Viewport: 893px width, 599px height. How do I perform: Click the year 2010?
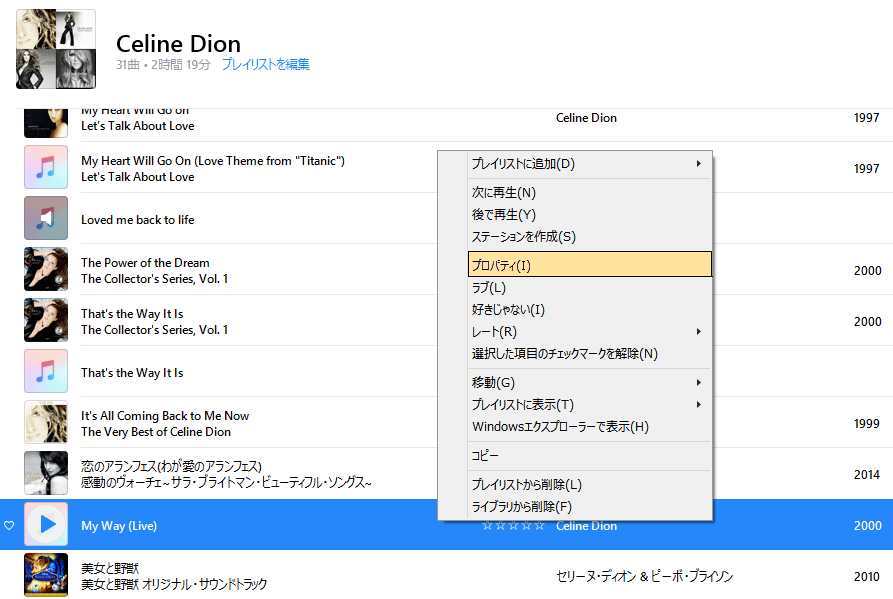pyautogui.click(x=867, y=577)
